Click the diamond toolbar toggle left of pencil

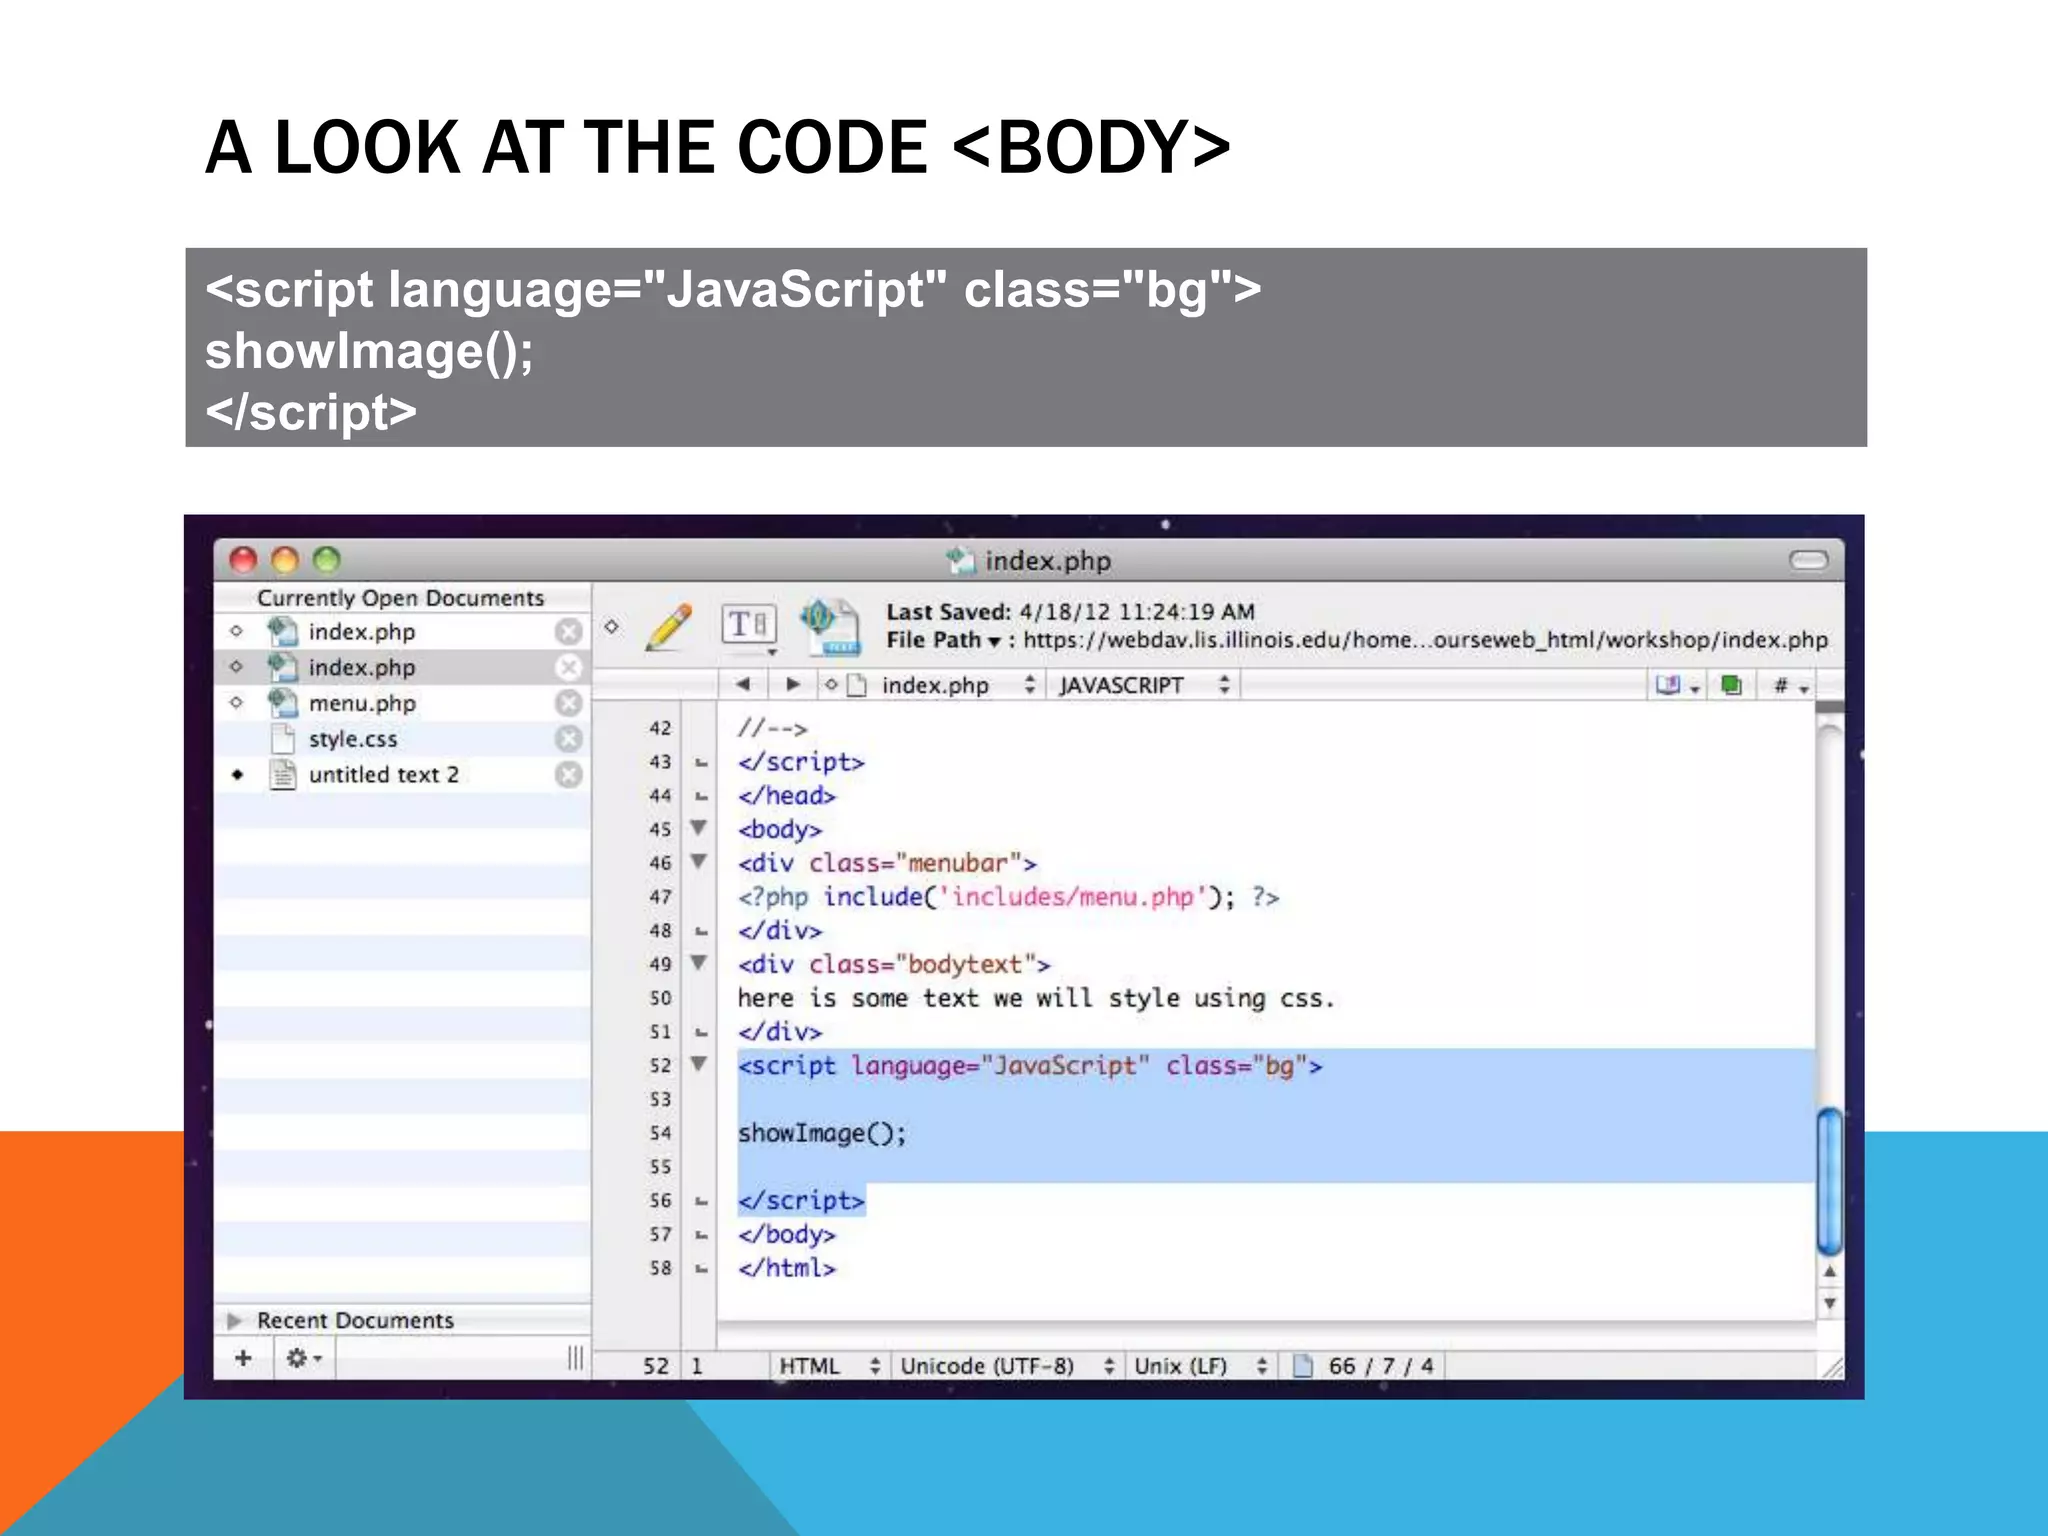[611, 627]
